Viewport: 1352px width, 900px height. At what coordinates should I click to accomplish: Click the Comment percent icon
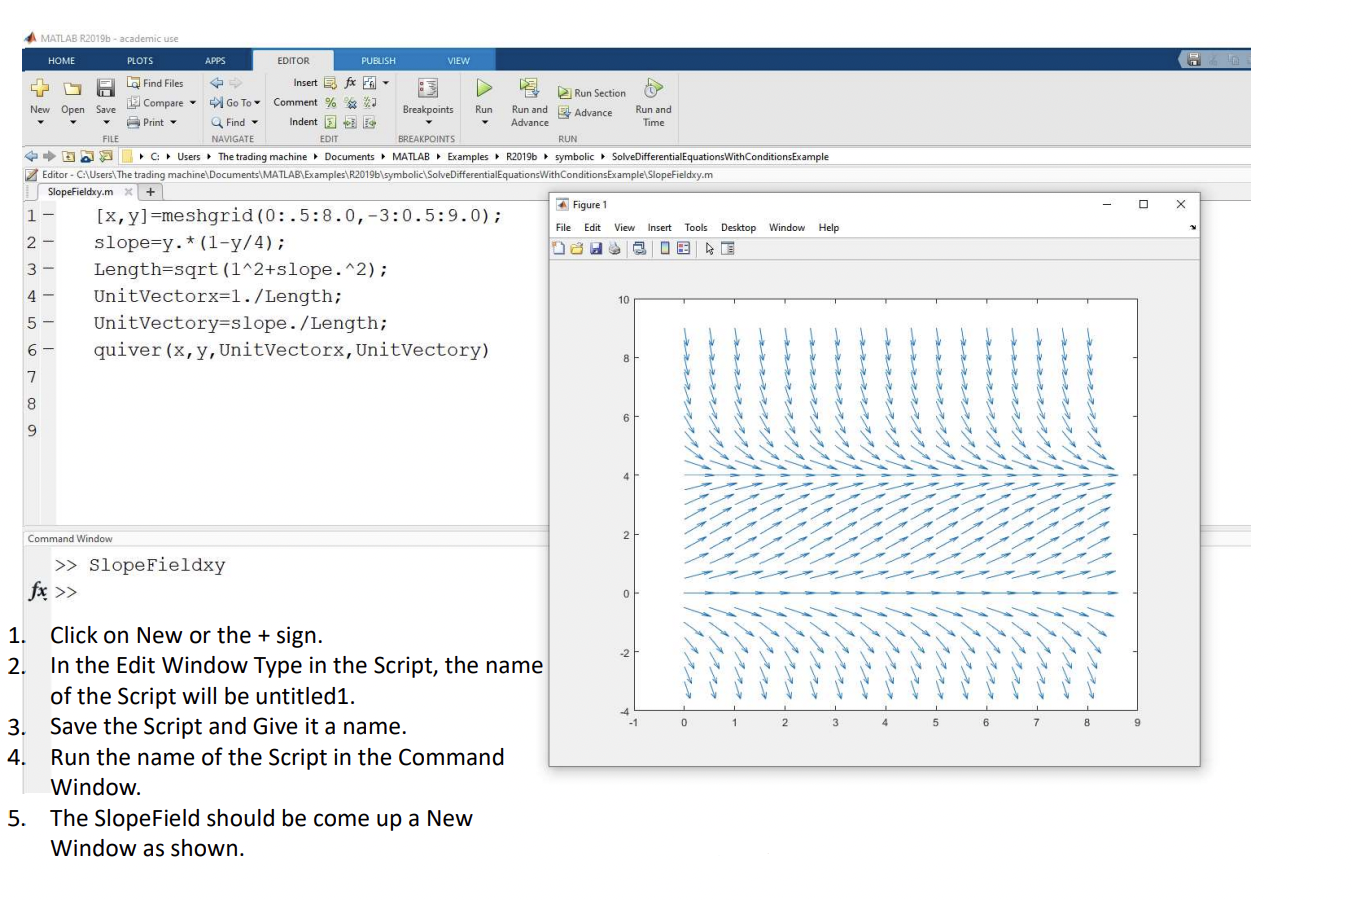point(331,103)
